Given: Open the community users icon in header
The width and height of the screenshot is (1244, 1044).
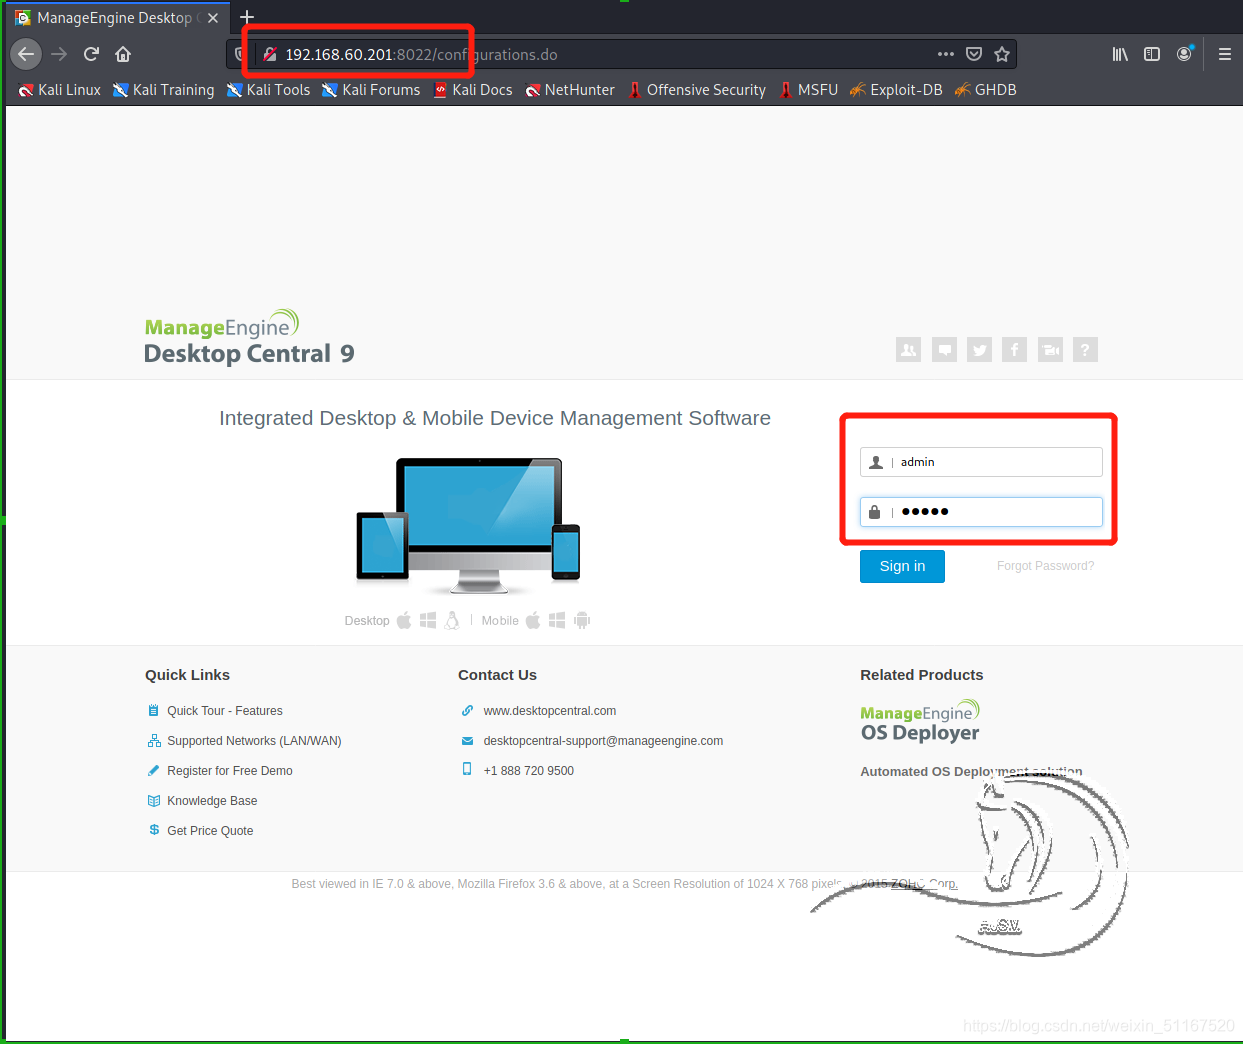Looking at the screenshot, I should [908, 350].
